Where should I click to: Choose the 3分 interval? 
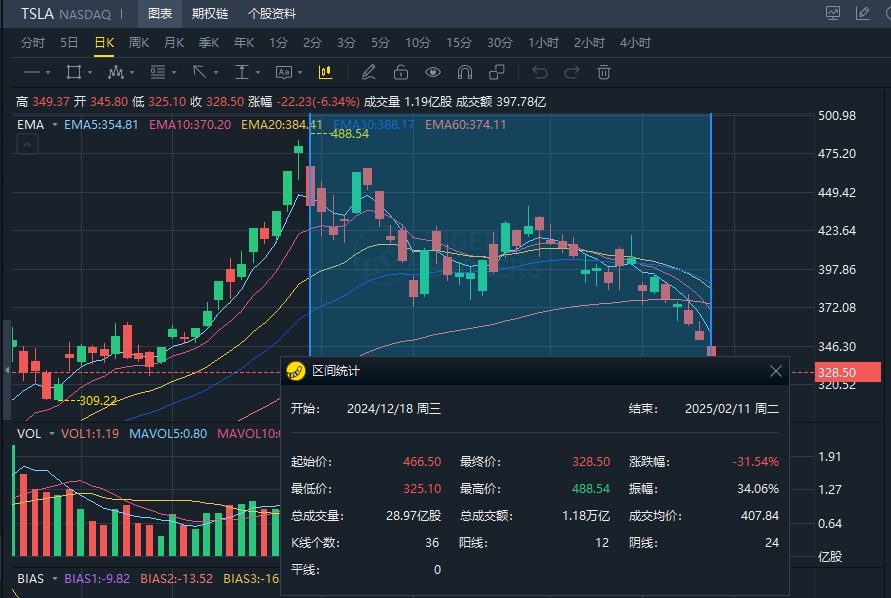[x=346, y=43]
